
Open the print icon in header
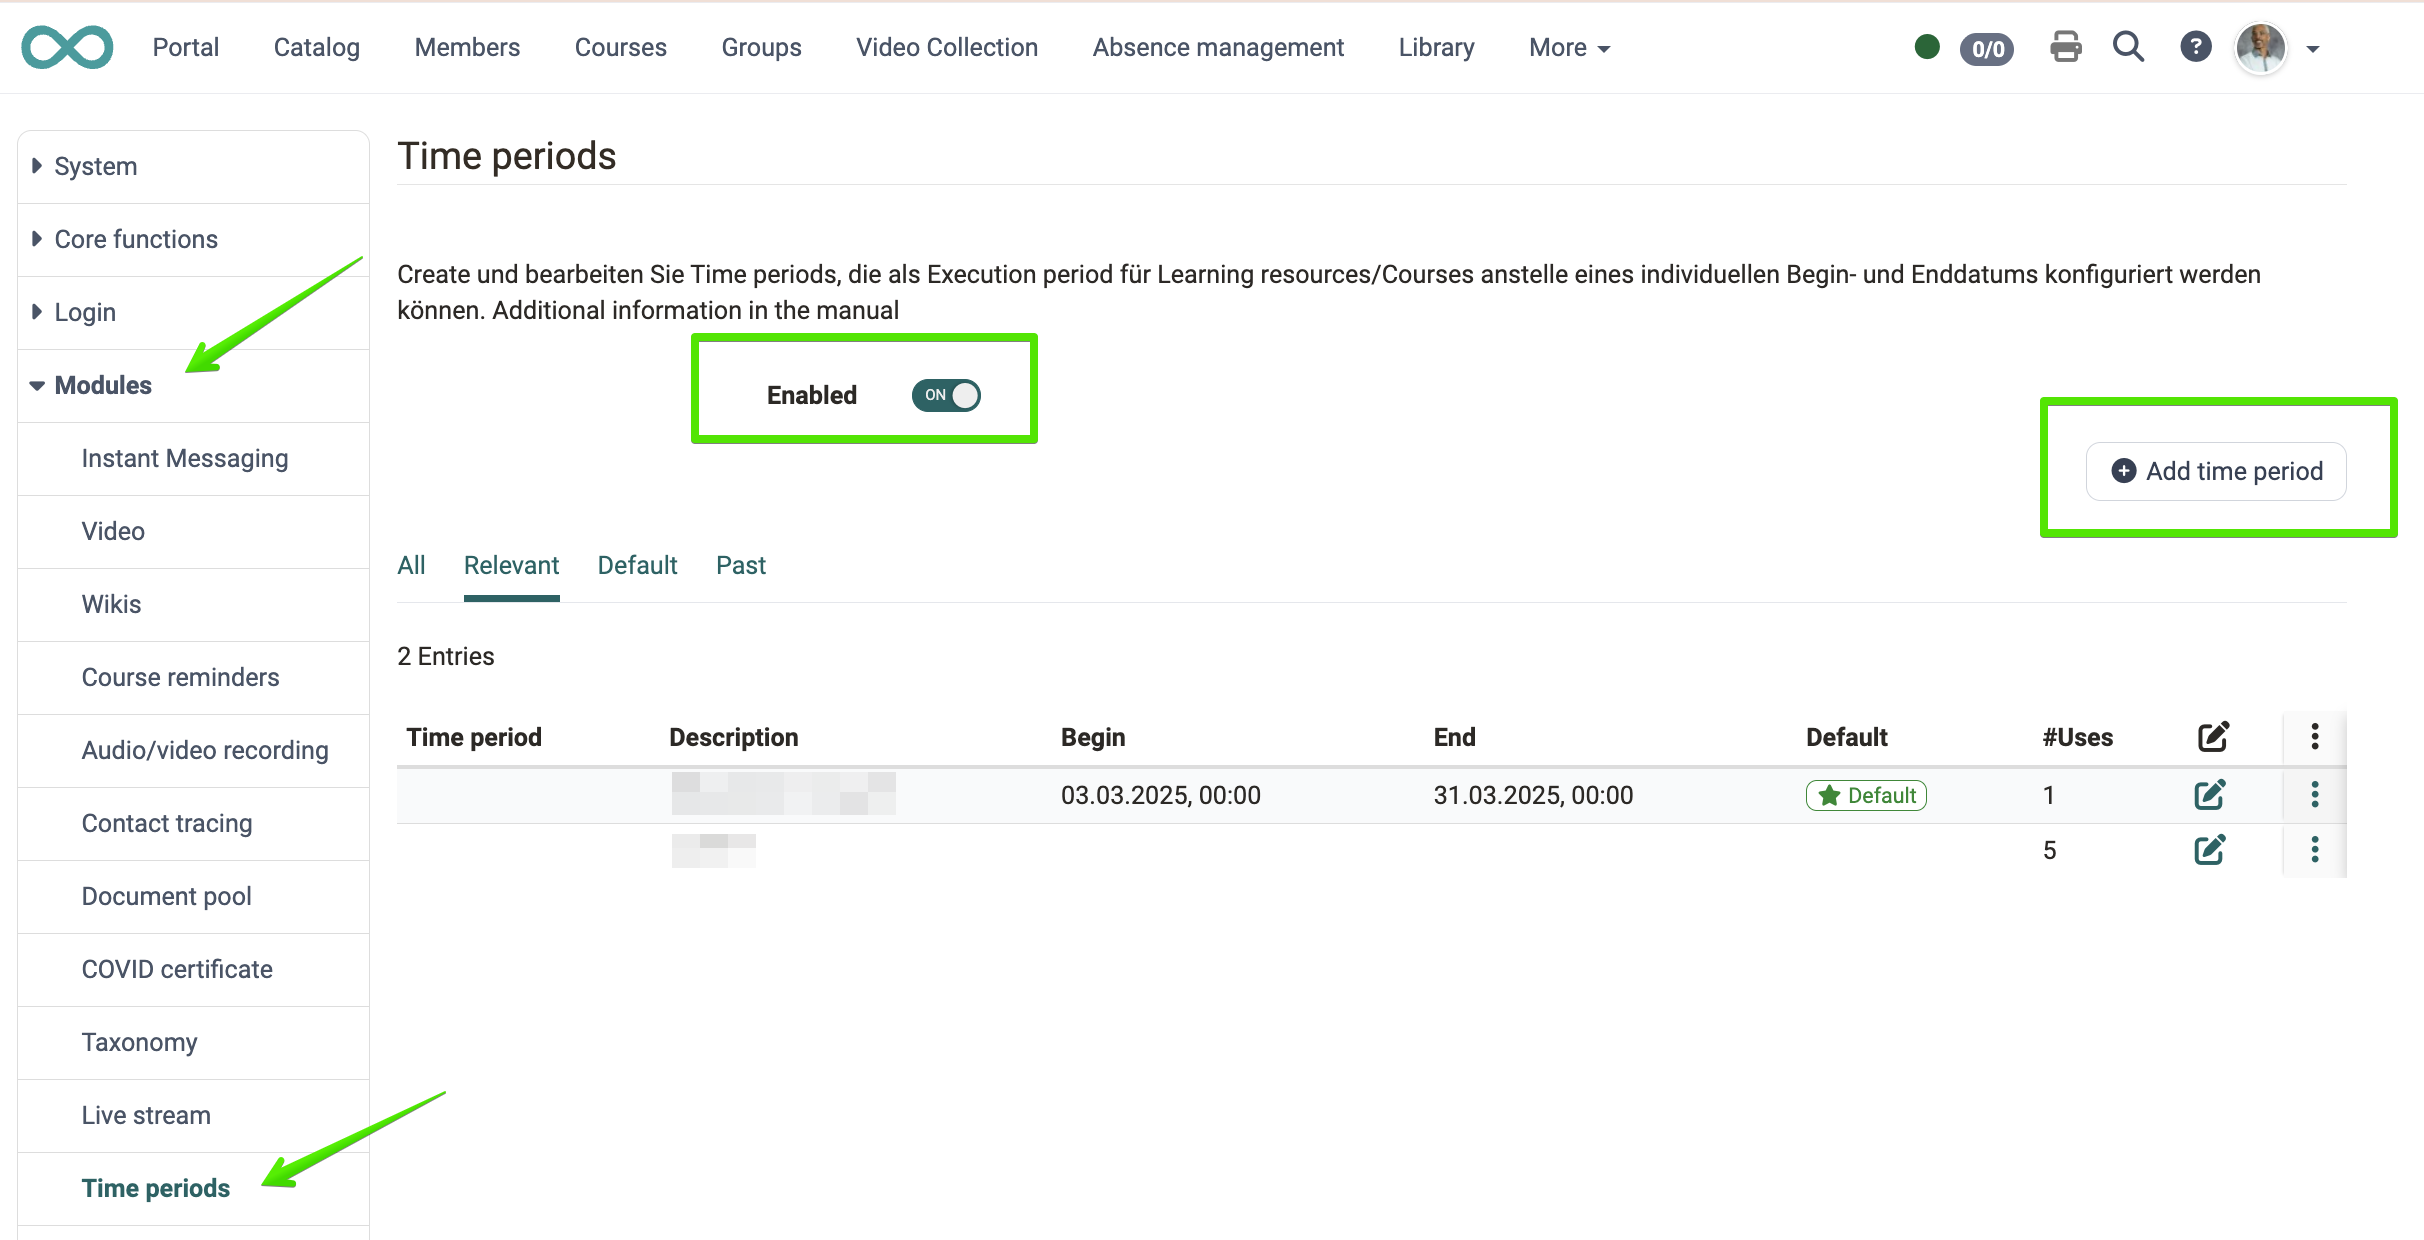pyautogui.click(x=2065, y=47)
